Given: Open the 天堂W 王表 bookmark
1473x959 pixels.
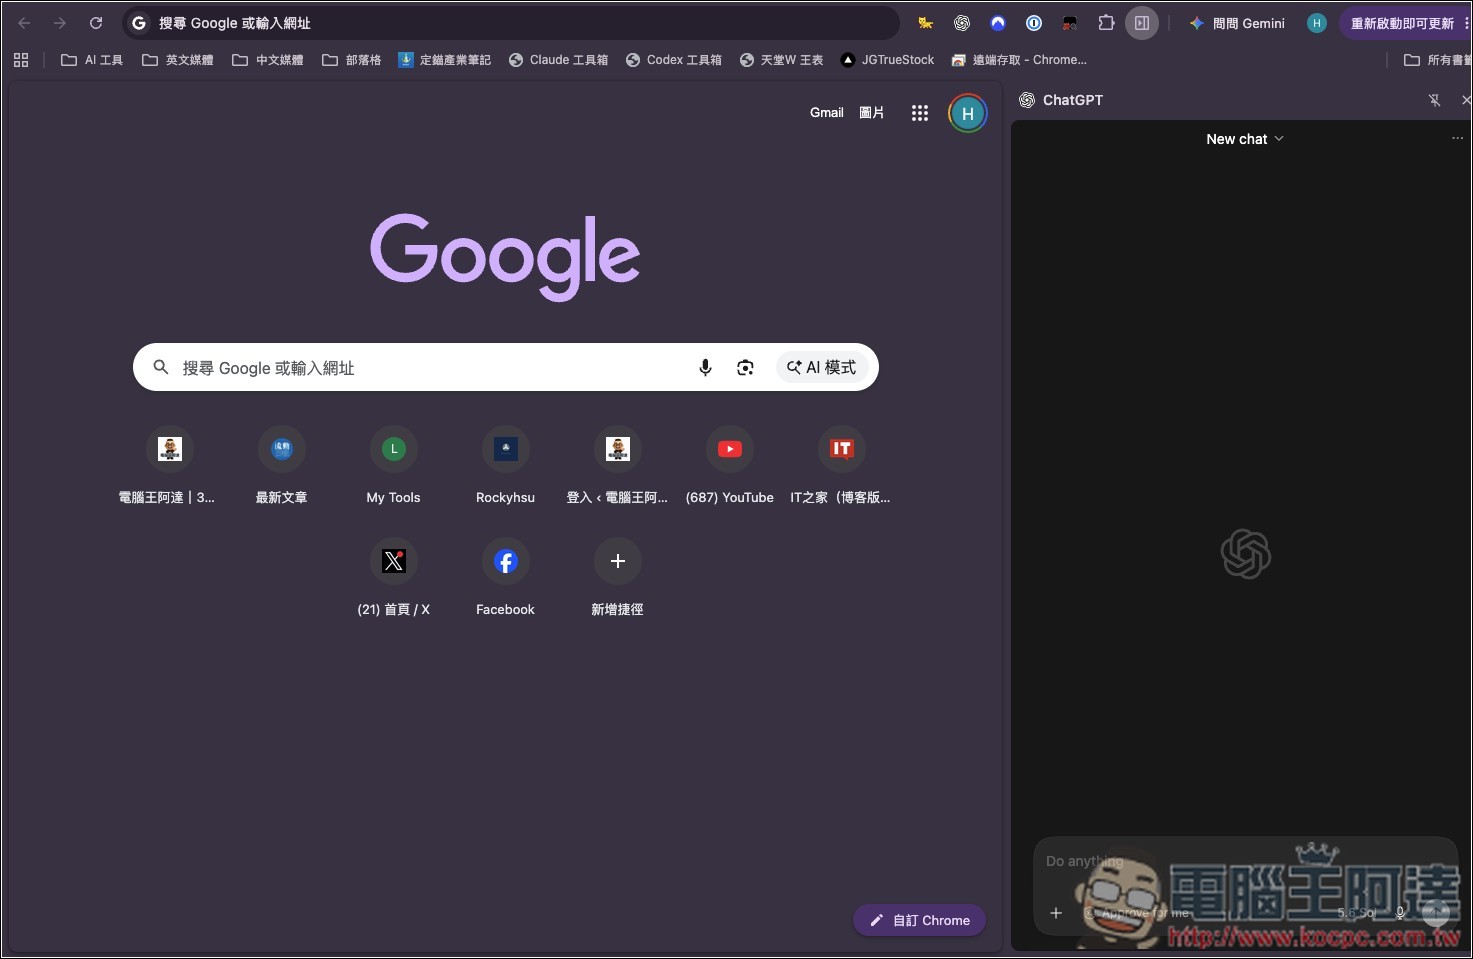Looking at the screenshot, I should click(x=782, y=60).
